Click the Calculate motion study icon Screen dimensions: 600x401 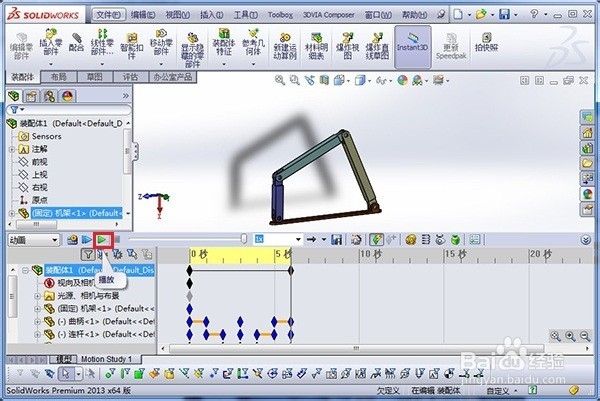pyautogui.click(x=72, y=240)
